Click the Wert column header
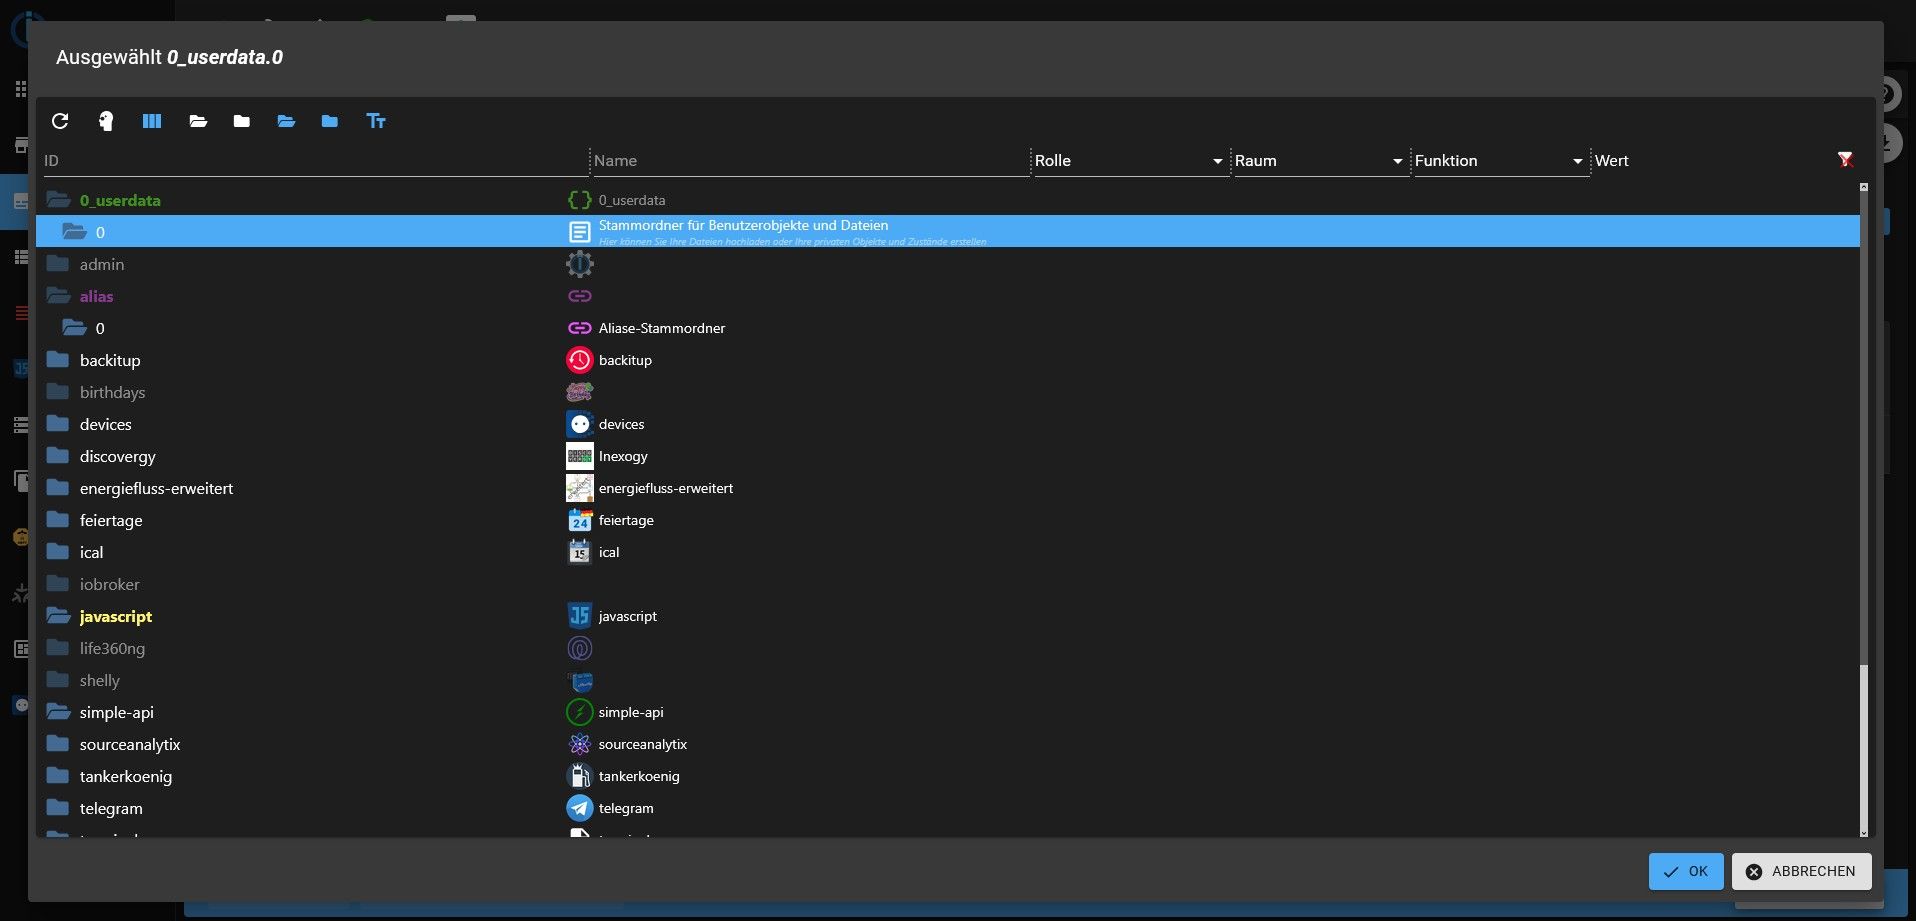1916x921 pixels. coord(1612,161)
